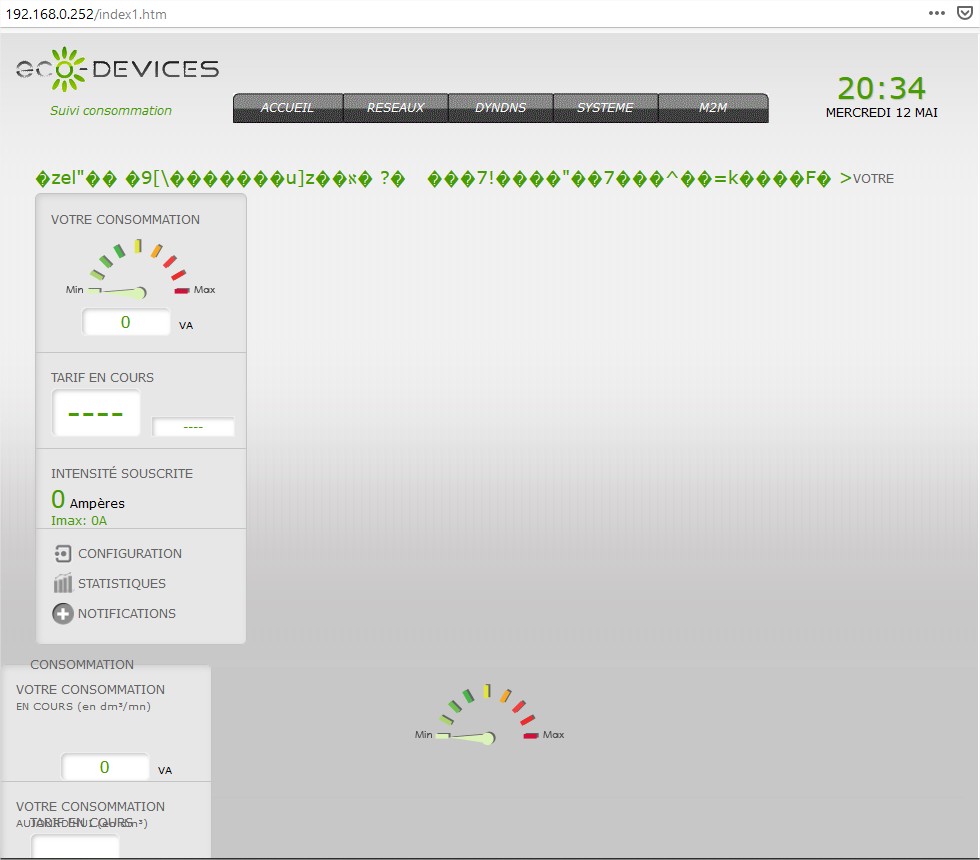Click the STATISTIQUES text link
Viewport: 980px width, 860px height.
[122, 583]
